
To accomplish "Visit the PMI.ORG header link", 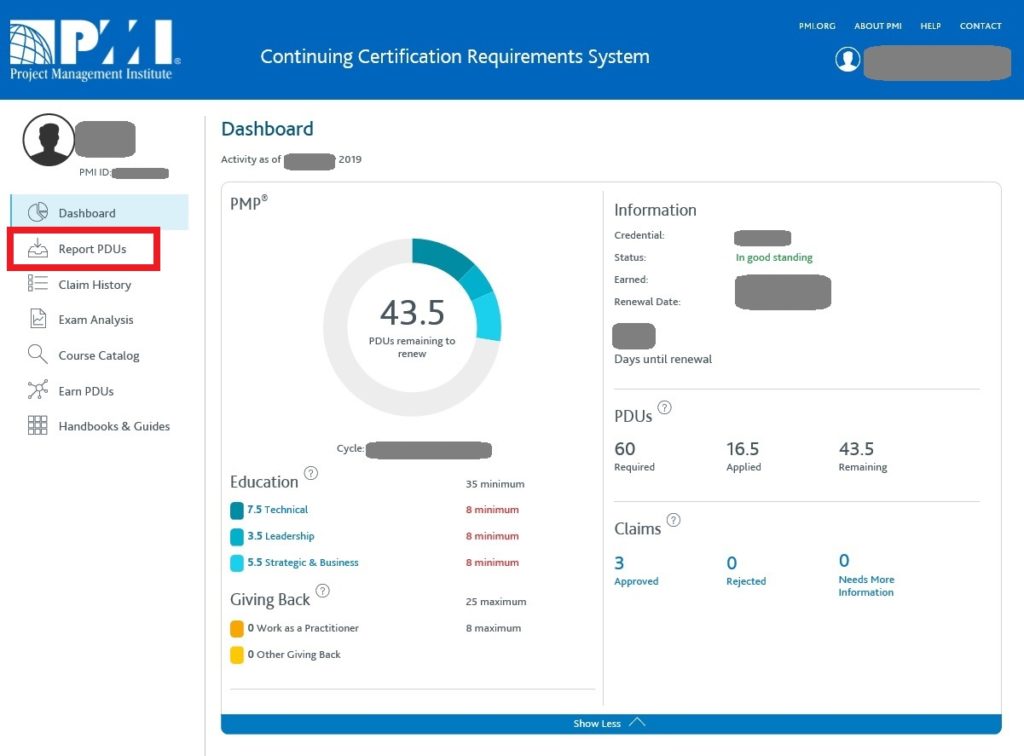I will click(x=817, y=26).
